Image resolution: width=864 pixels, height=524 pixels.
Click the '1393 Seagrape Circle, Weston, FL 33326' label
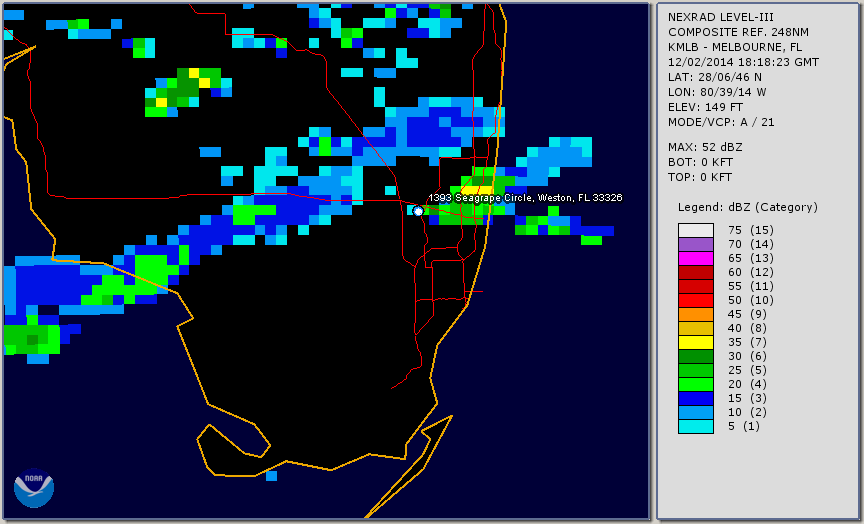[525, 198]
